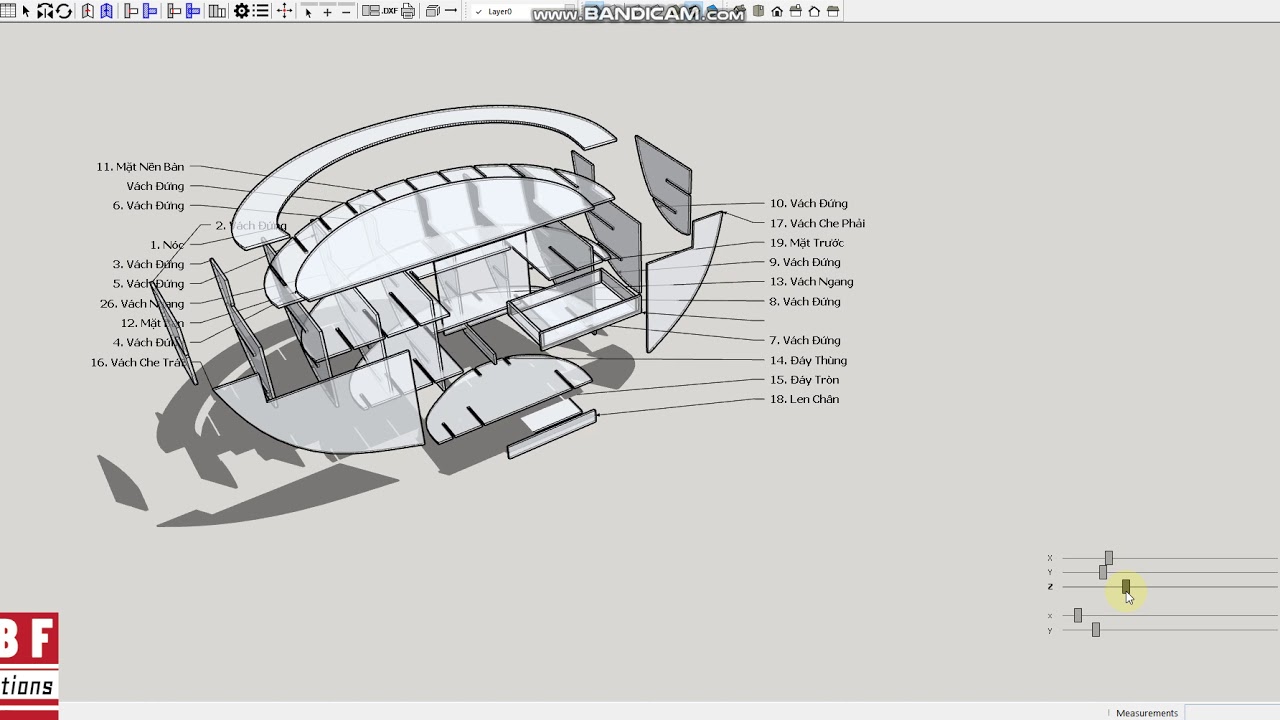Click the '11. Mặt Nền Bàn' label
Viewport: 1280px width, 720px height.
[x=140, y=167]
